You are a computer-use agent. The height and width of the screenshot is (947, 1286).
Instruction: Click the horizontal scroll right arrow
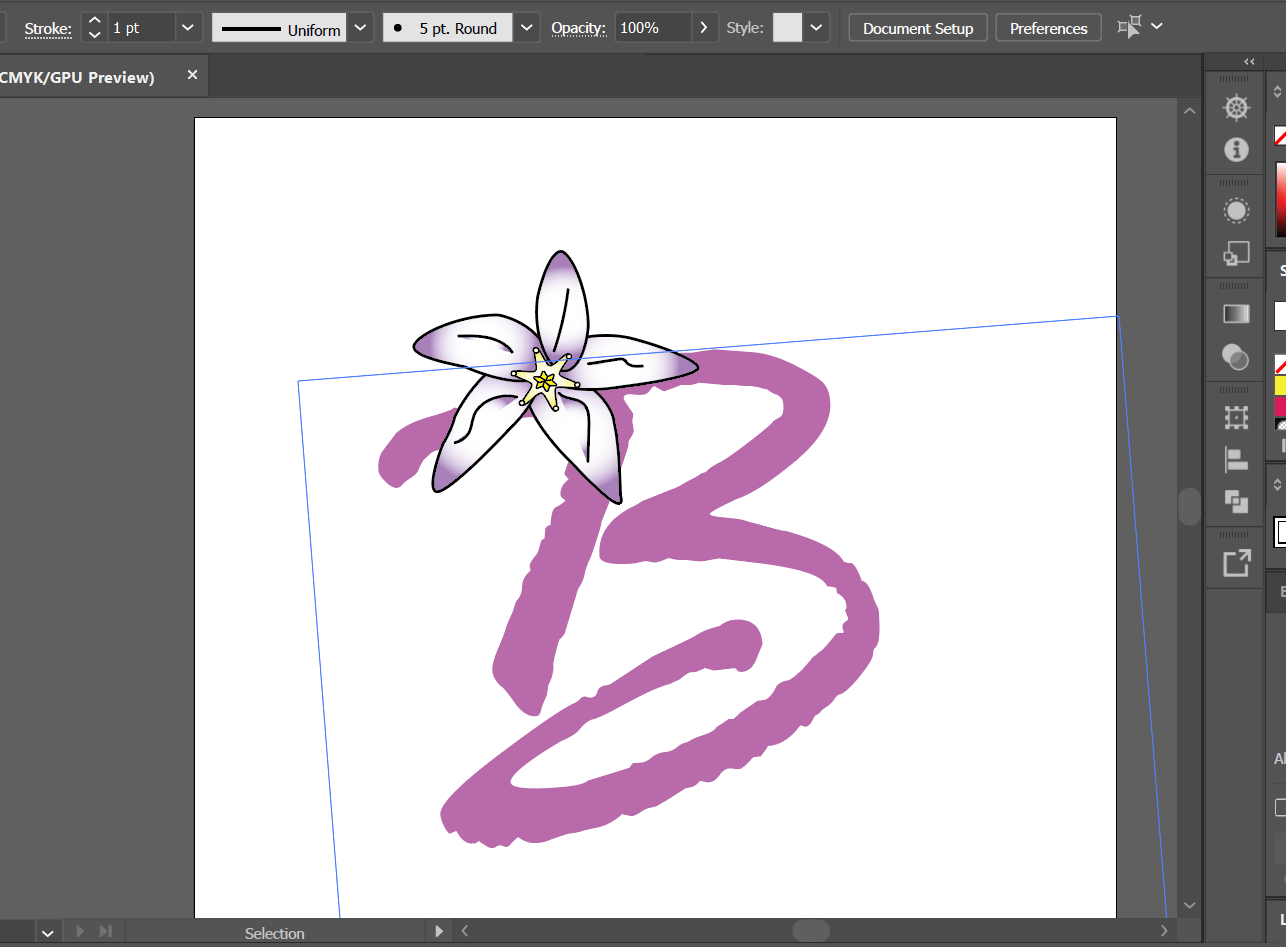click(1163, 931)
